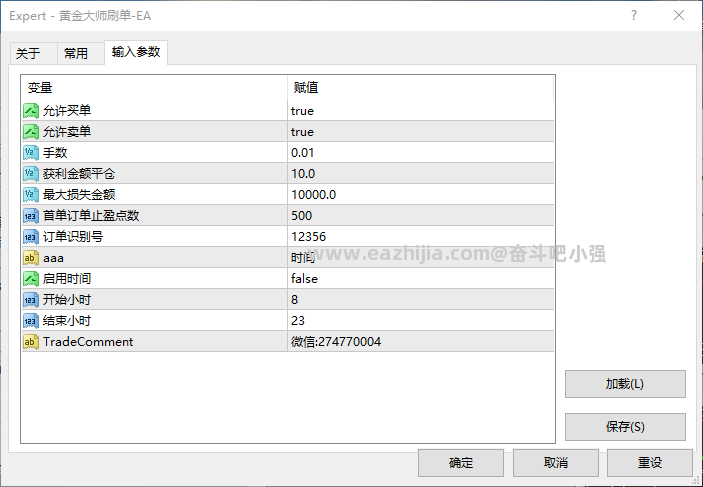
Task: Switch to the 常用 tab
Action: pyautogui.click(x=81, y=53)
